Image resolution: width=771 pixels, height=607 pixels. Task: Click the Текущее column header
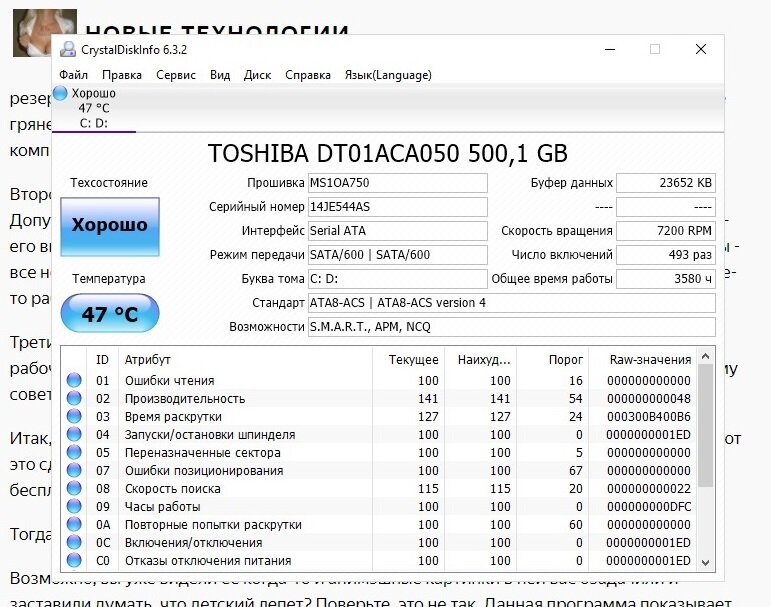click(409, 360)
